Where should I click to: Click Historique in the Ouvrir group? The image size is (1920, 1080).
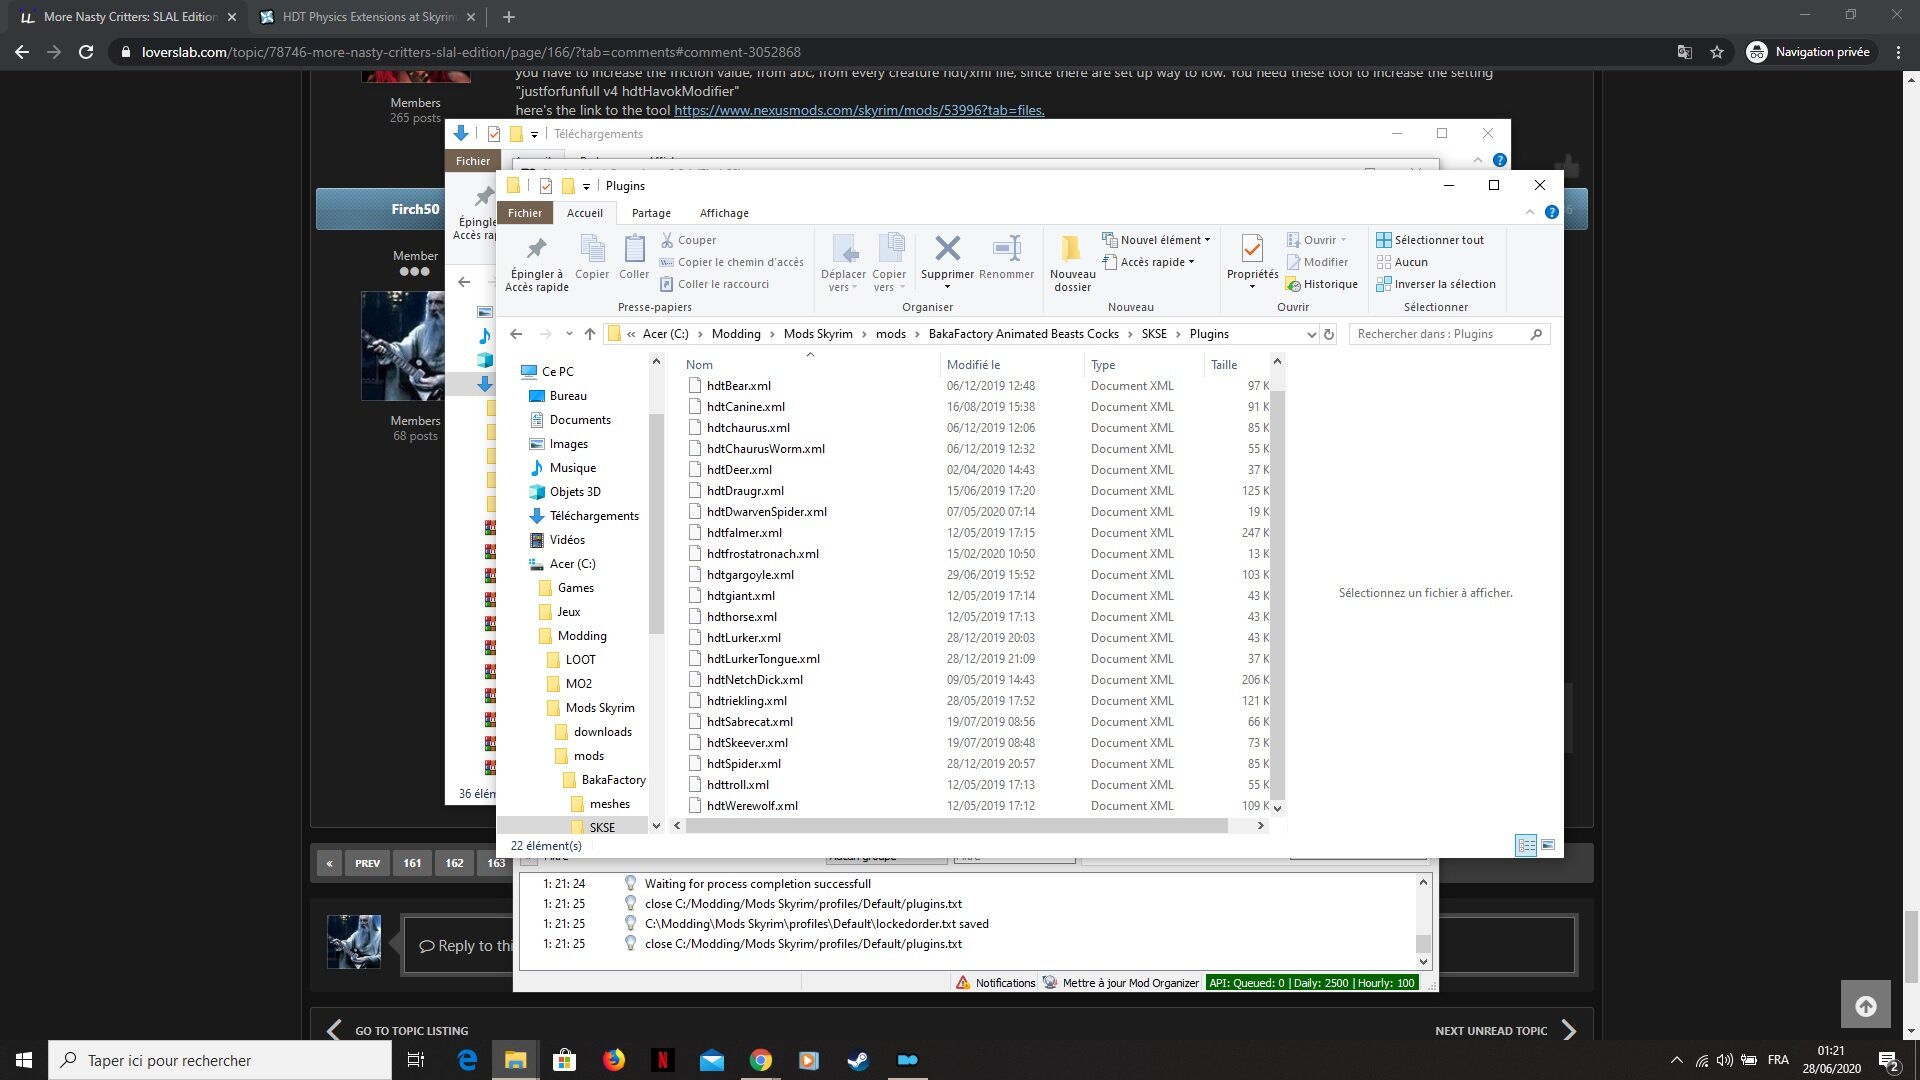click(x=1322, y=284)
